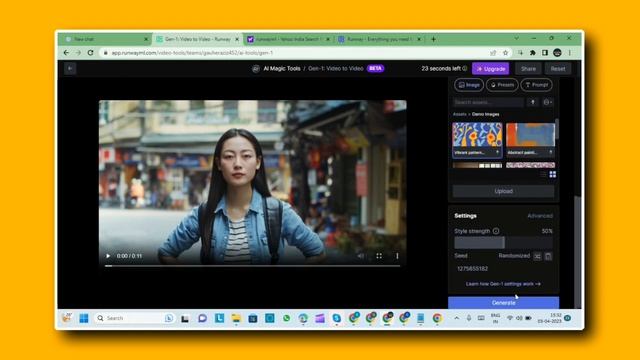Copy the seed value with clipboard icon
640x360 pixels.
(x=548, y=256)
